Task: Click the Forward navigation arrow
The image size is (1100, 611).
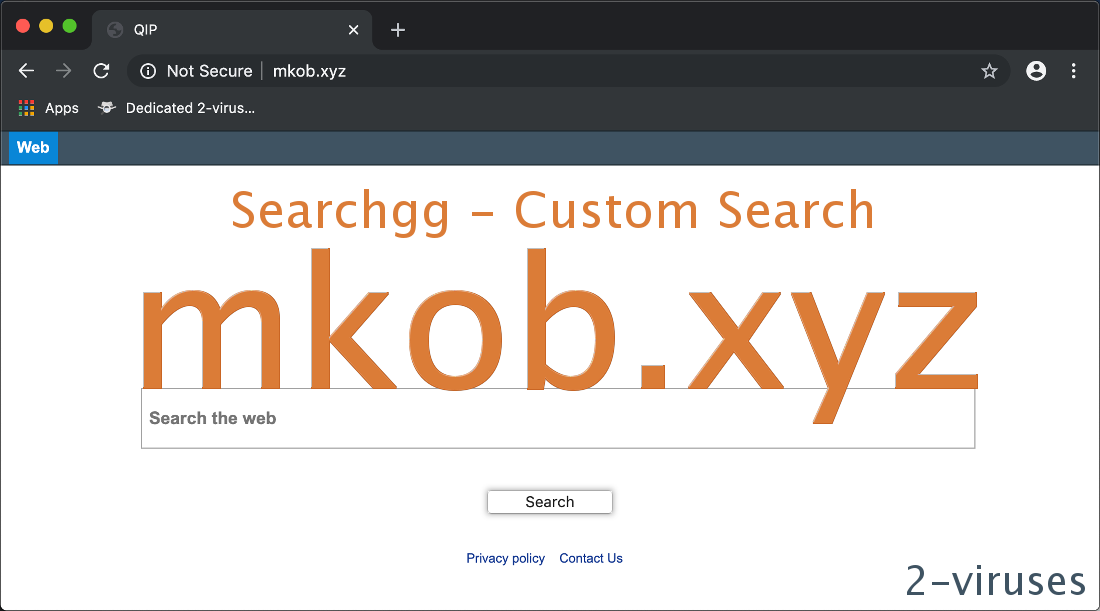Action: coord(63,71)
